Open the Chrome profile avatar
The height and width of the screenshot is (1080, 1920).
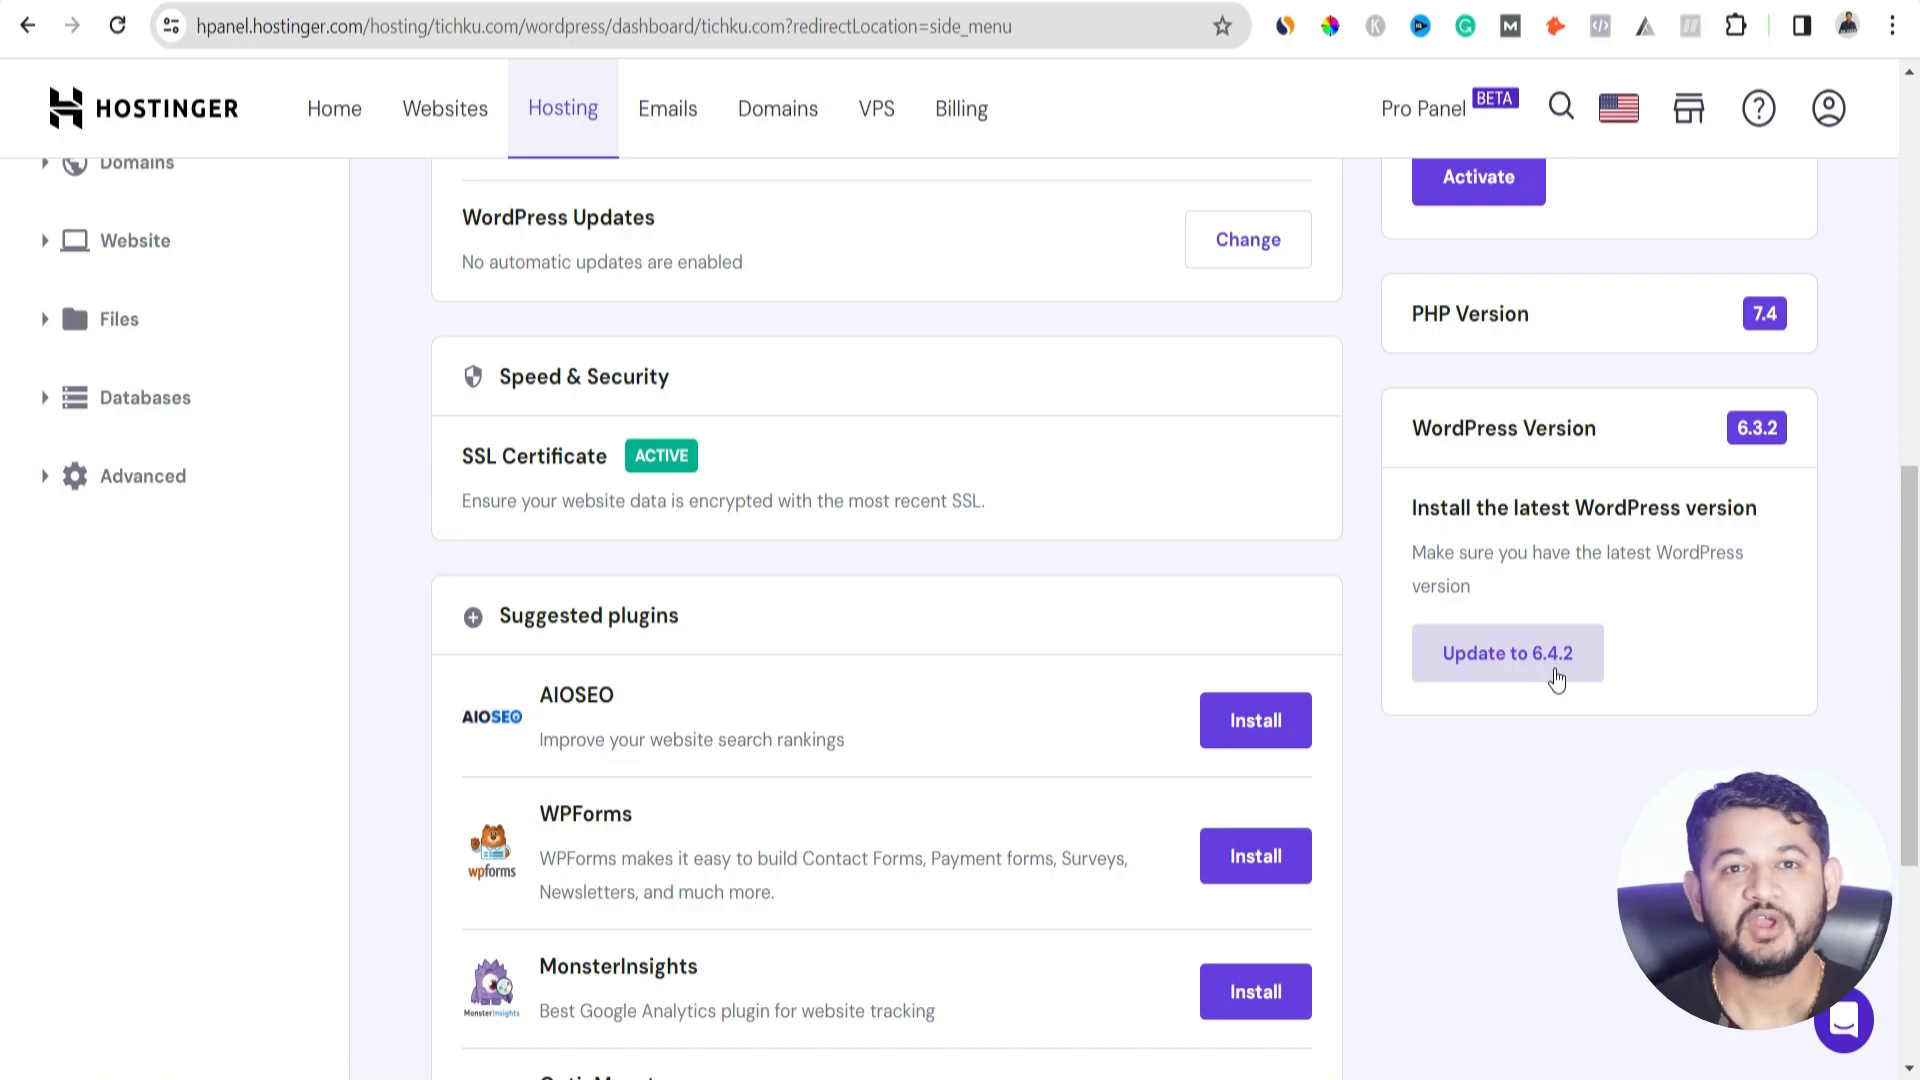tap(1847, 26)
